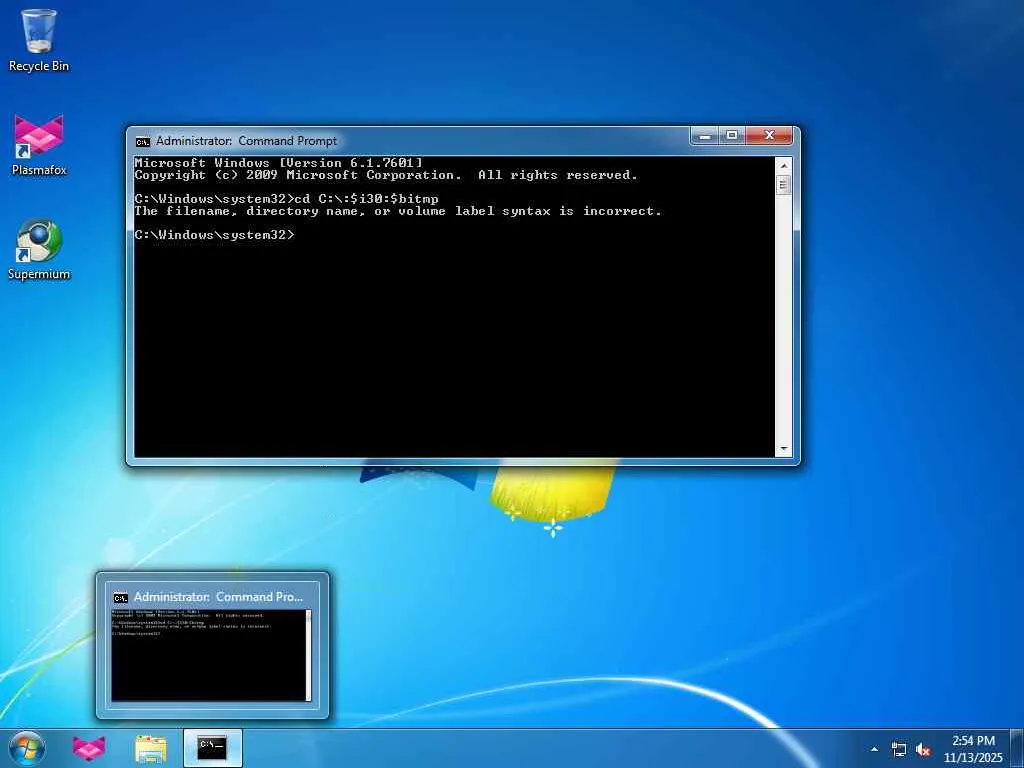Click the last C:\Windows\system32> prompt
Screen dimensions: 1024x768
point(214,235)
